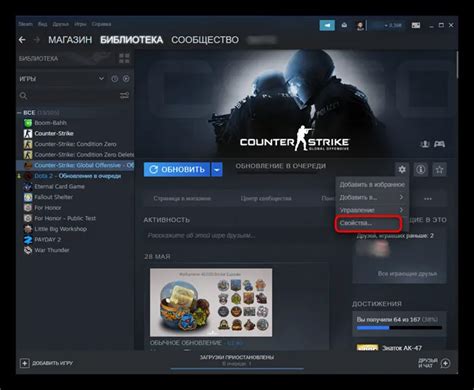This screenshot has width=474, height=390.
Task: Open the wallet balance display
Action: [387, 25]
